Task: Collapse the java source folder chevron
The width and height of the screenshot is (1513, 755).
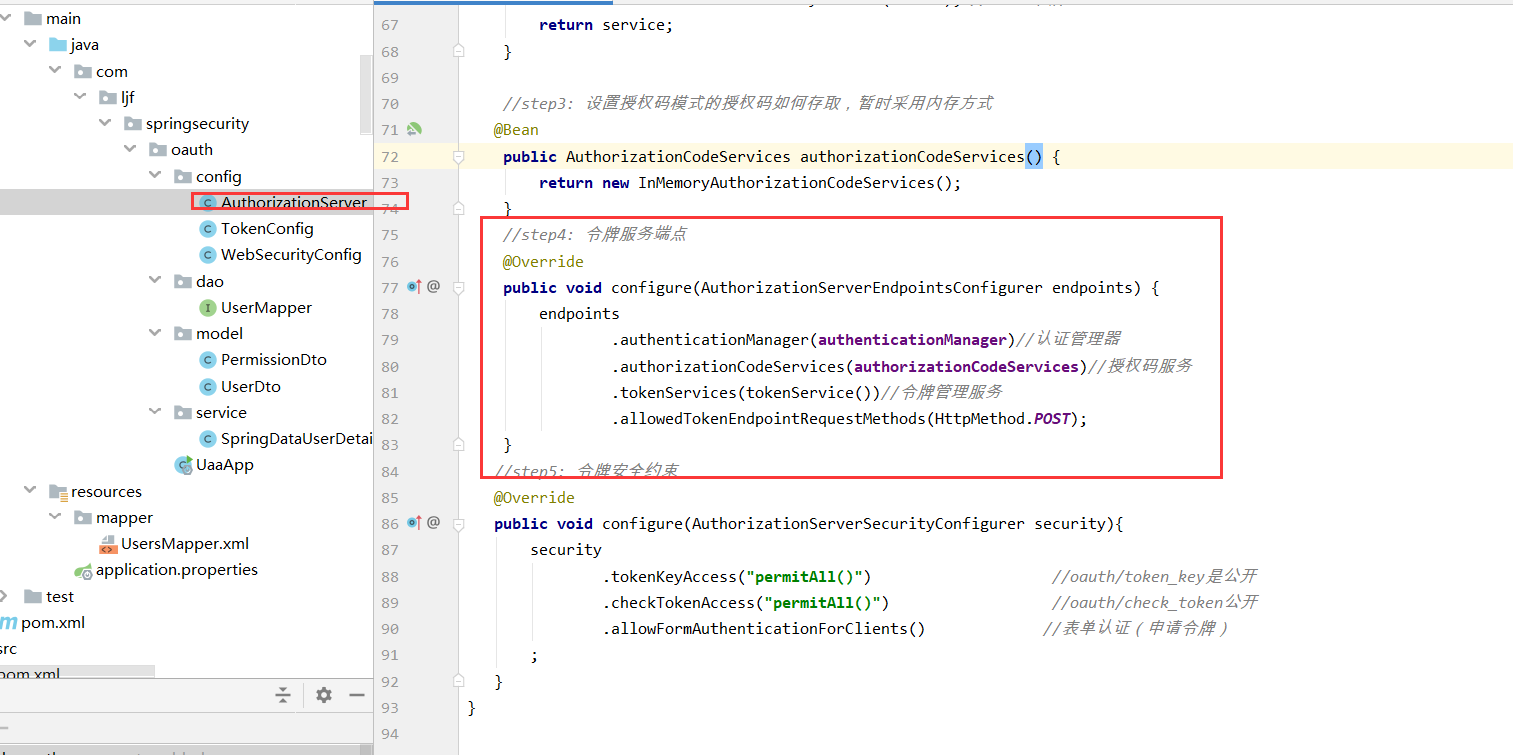Action: pos(29,45)
